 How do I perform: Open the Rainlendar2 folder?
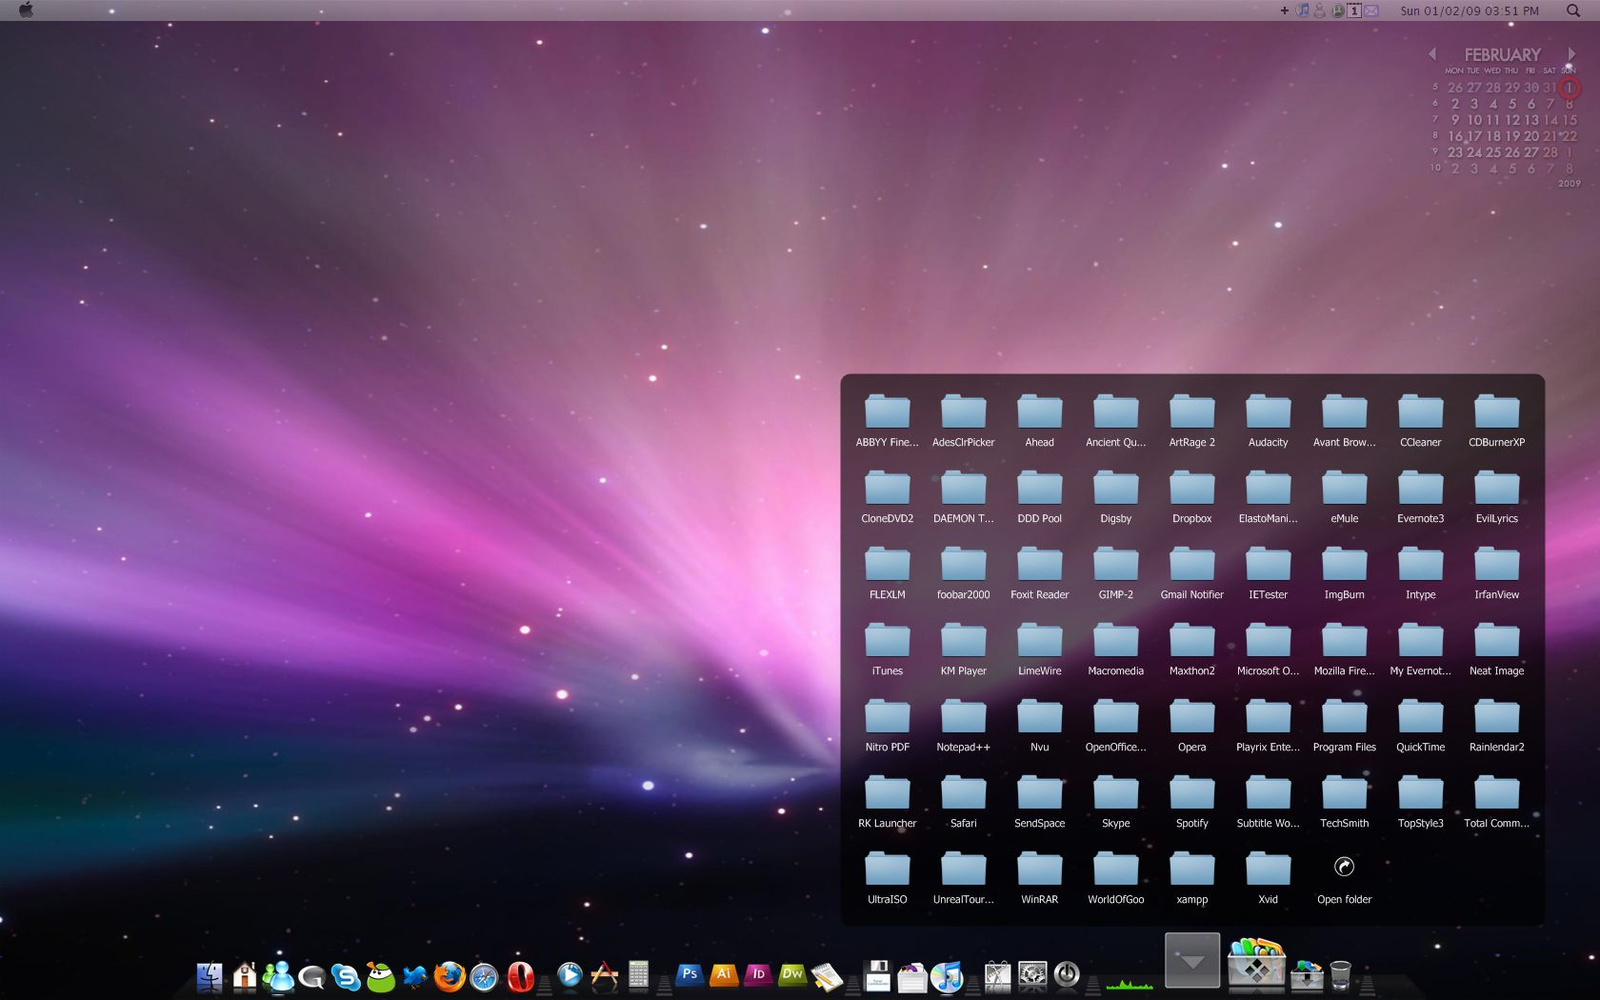1496,726
